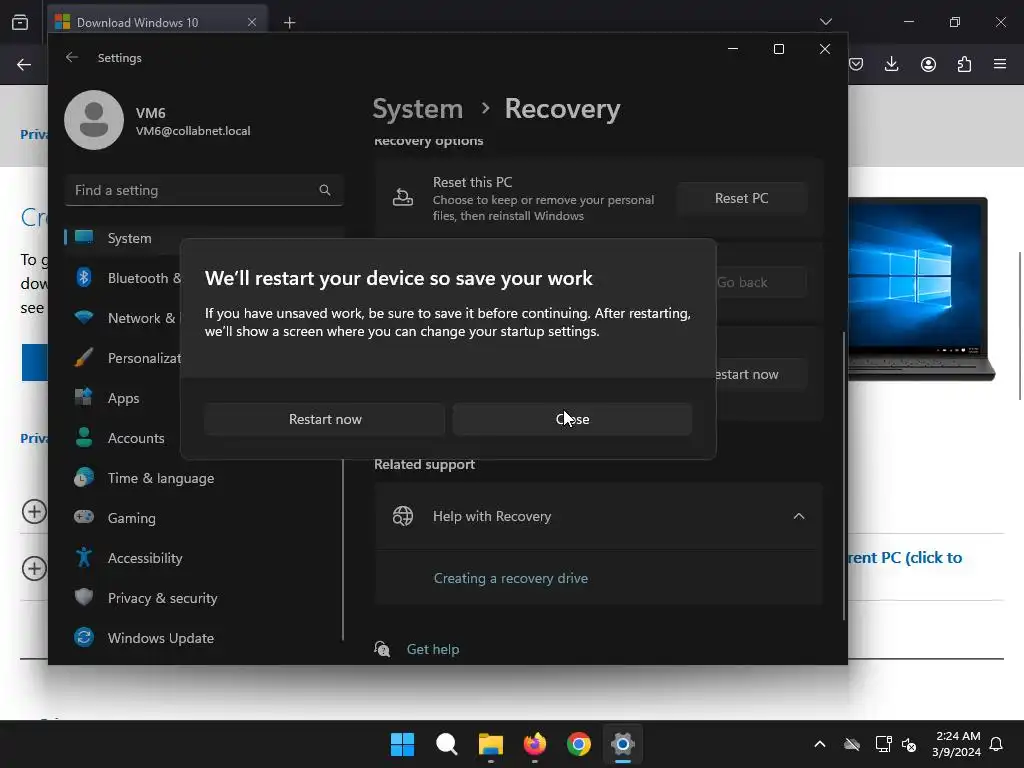Click the Gaming controller icon

[84, 517]
